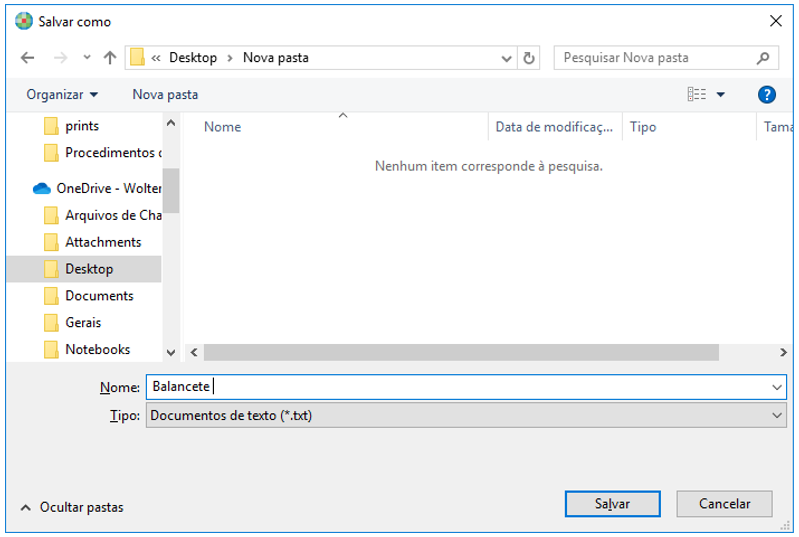Screen dimensions: 799x537
Task: Click the forward navigation arrow
Action: click(60, 58)
